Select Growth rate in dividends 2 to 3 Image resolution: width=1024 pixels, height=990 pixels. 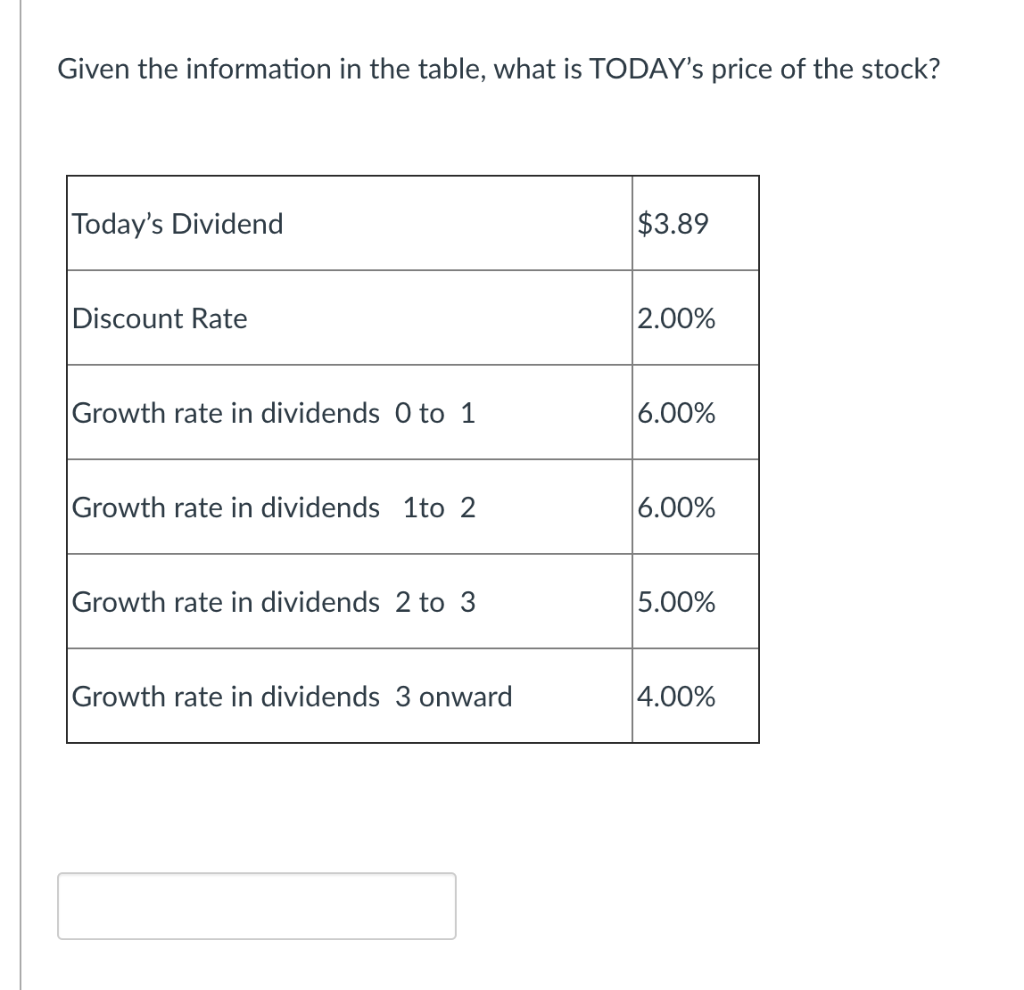272,602
